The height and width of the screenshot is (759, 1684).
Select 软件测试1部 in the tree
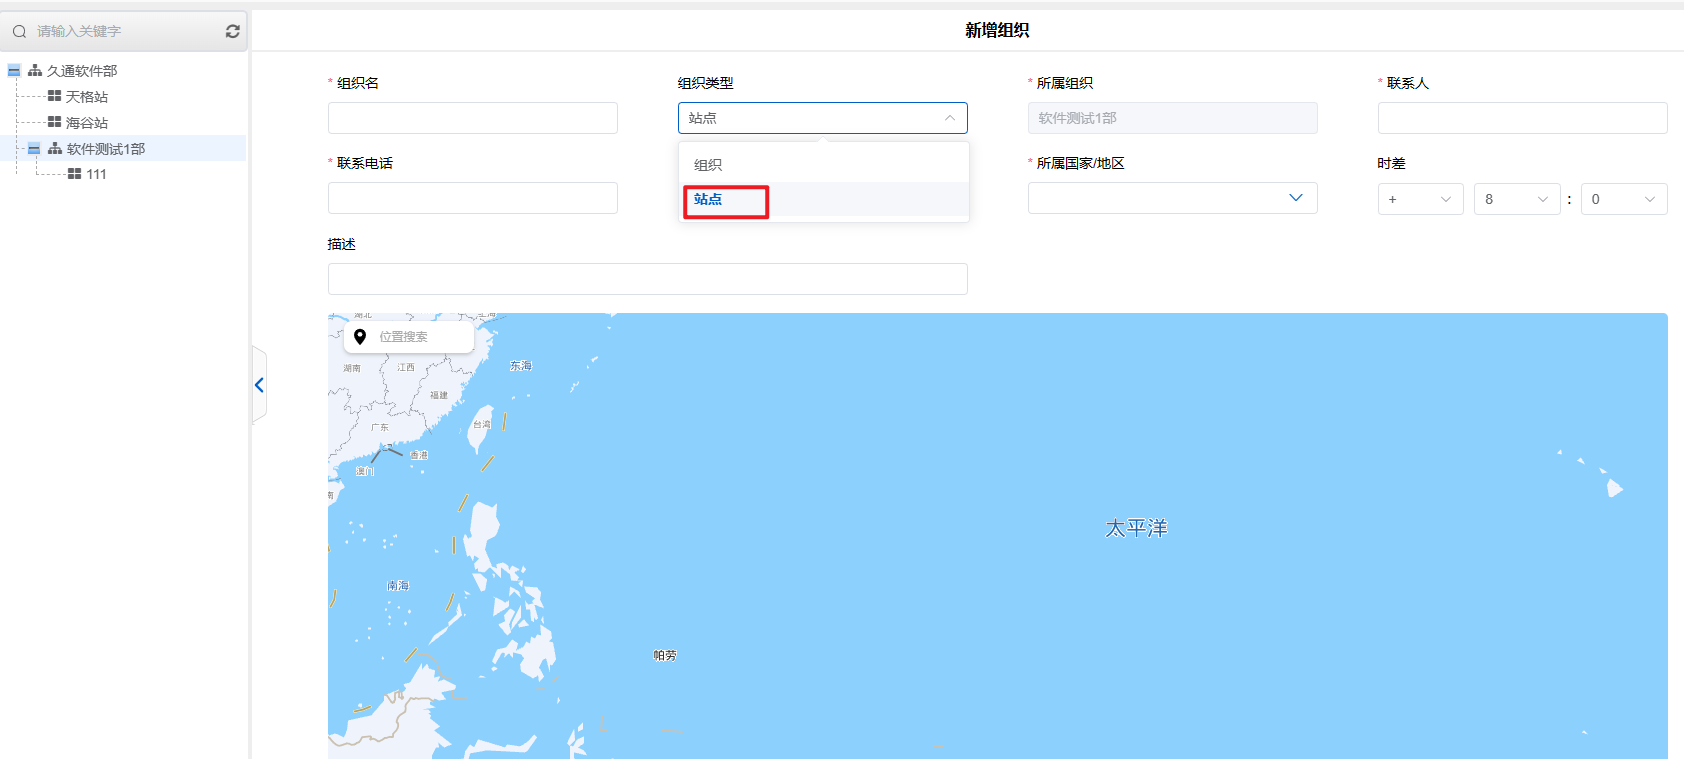pos(106,149)
